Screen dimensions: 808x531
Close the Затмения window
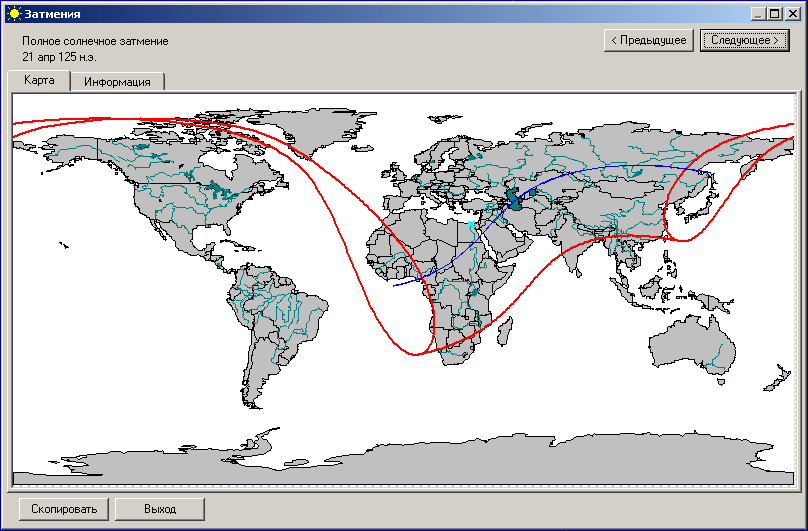(x=792, y=14)
